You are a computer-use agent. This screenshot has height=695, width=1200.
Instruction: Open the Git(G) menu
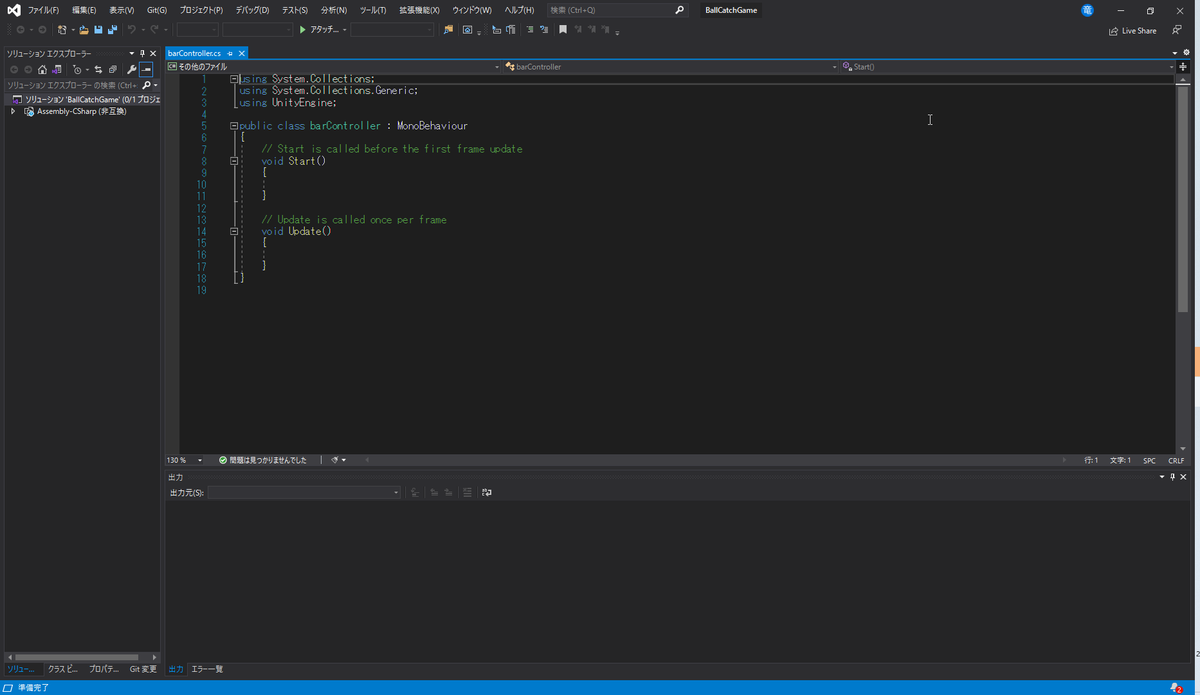(x=157, y=10)
